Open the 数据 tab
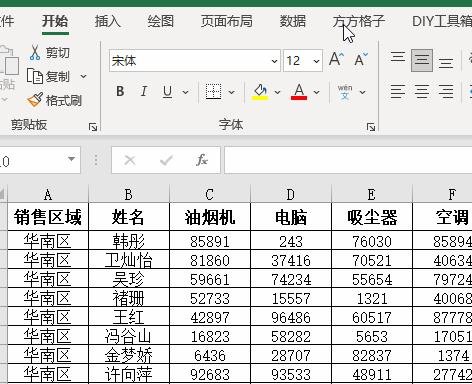472x384 pixels. (x=293, y=21)
